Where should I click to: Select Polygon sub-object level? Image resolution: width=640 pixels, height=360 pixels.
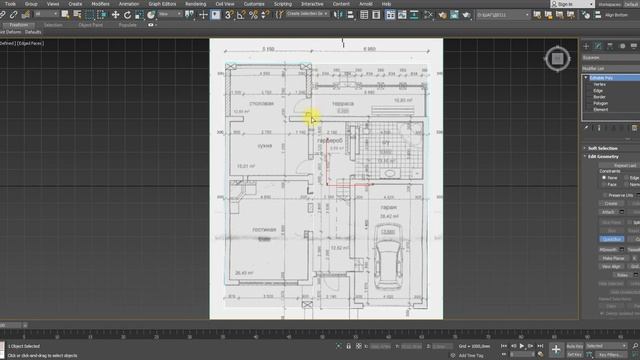tap(600, 103)
